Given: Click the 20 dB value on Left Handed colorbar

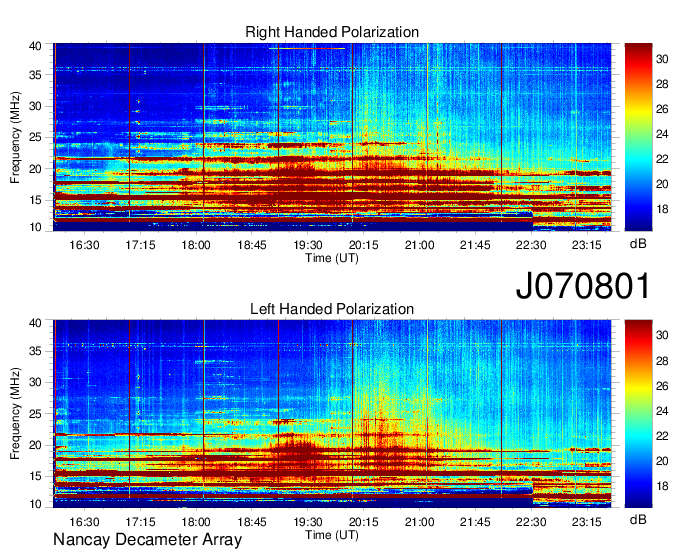Looking at the screenshot, I should pyautogui.click(x=662, y=461).
